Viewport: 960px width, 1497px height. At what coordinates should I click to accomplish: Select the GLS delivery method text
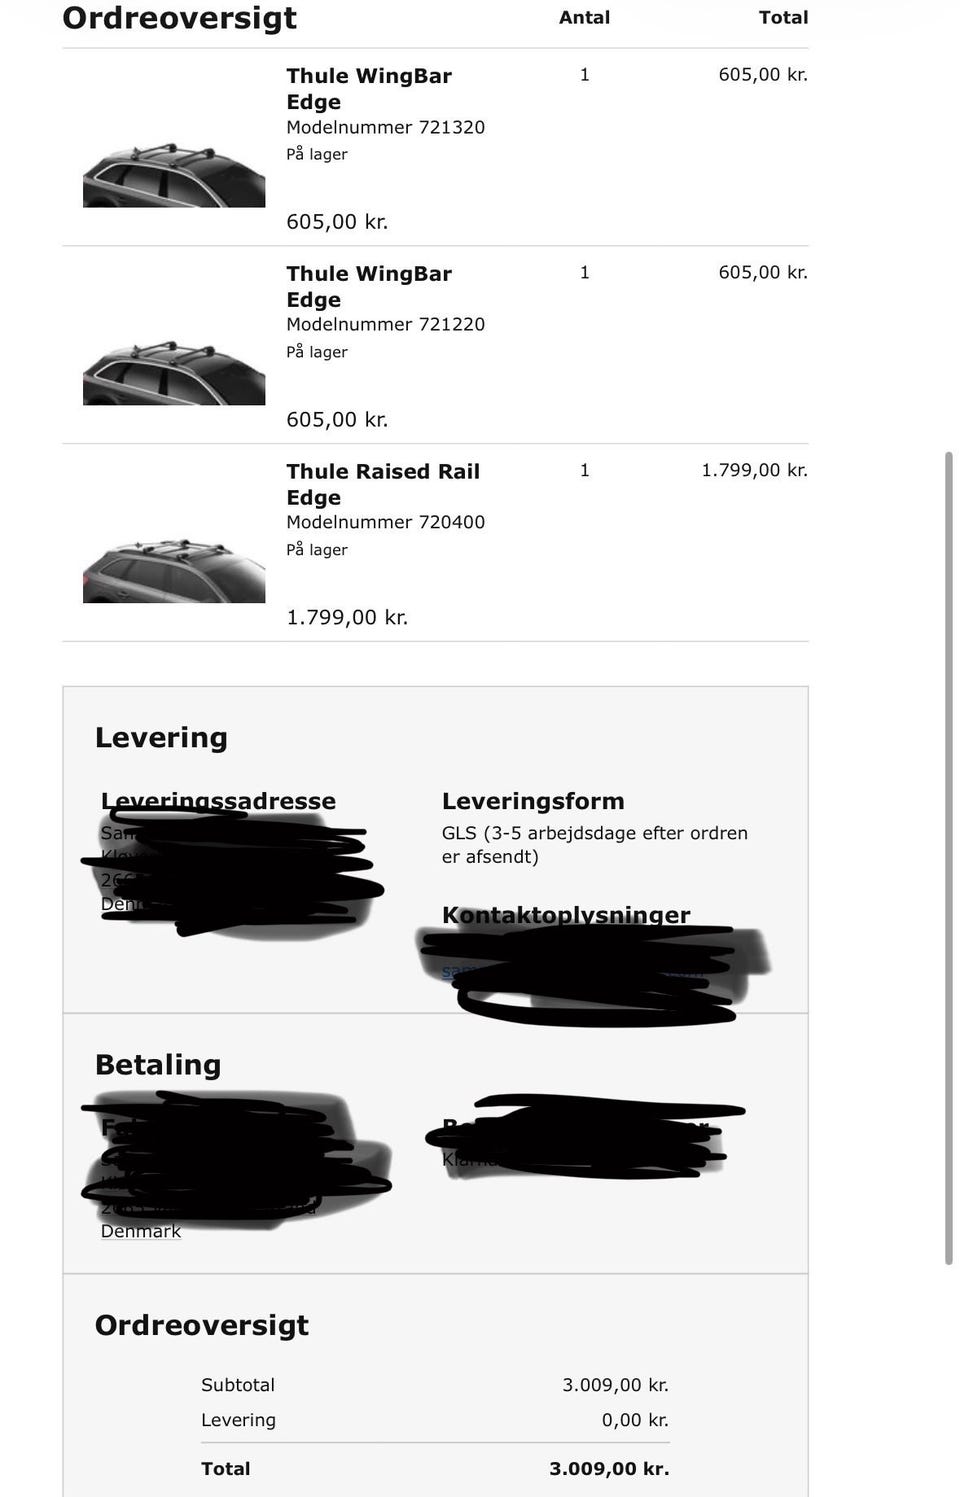click(594, 844)
